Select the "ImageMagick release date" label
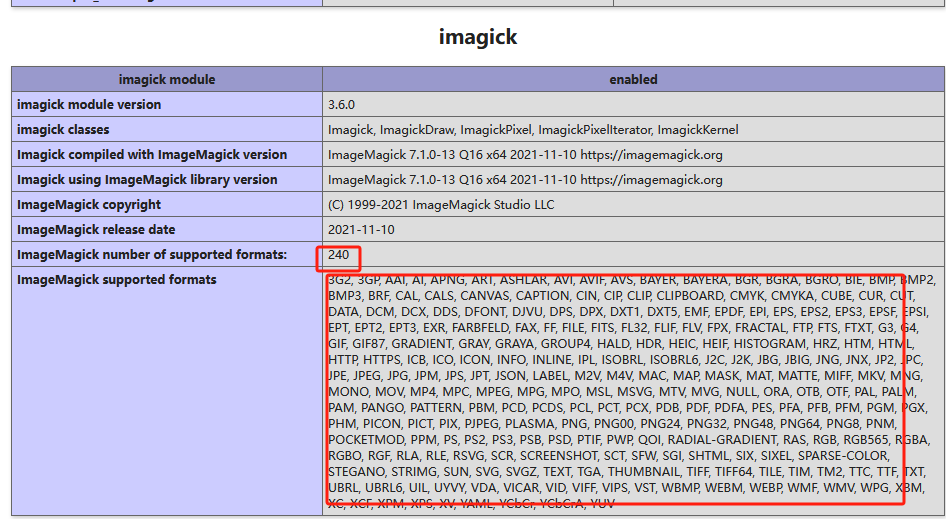Viewport: 946px width, 519px height. tap(96, 229)
